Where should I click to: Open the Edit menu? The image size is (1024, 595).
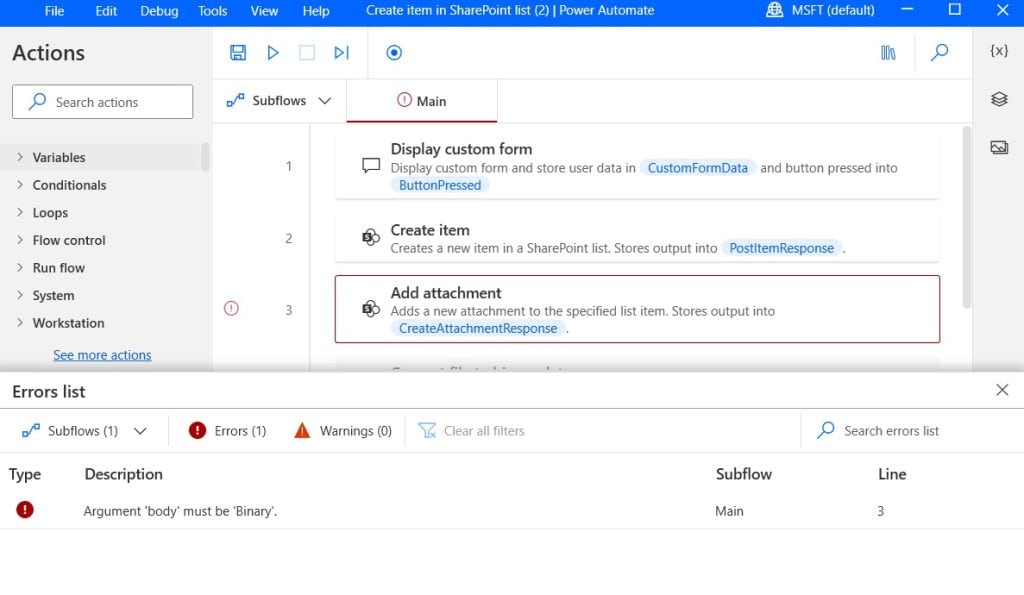coord(106,11)
